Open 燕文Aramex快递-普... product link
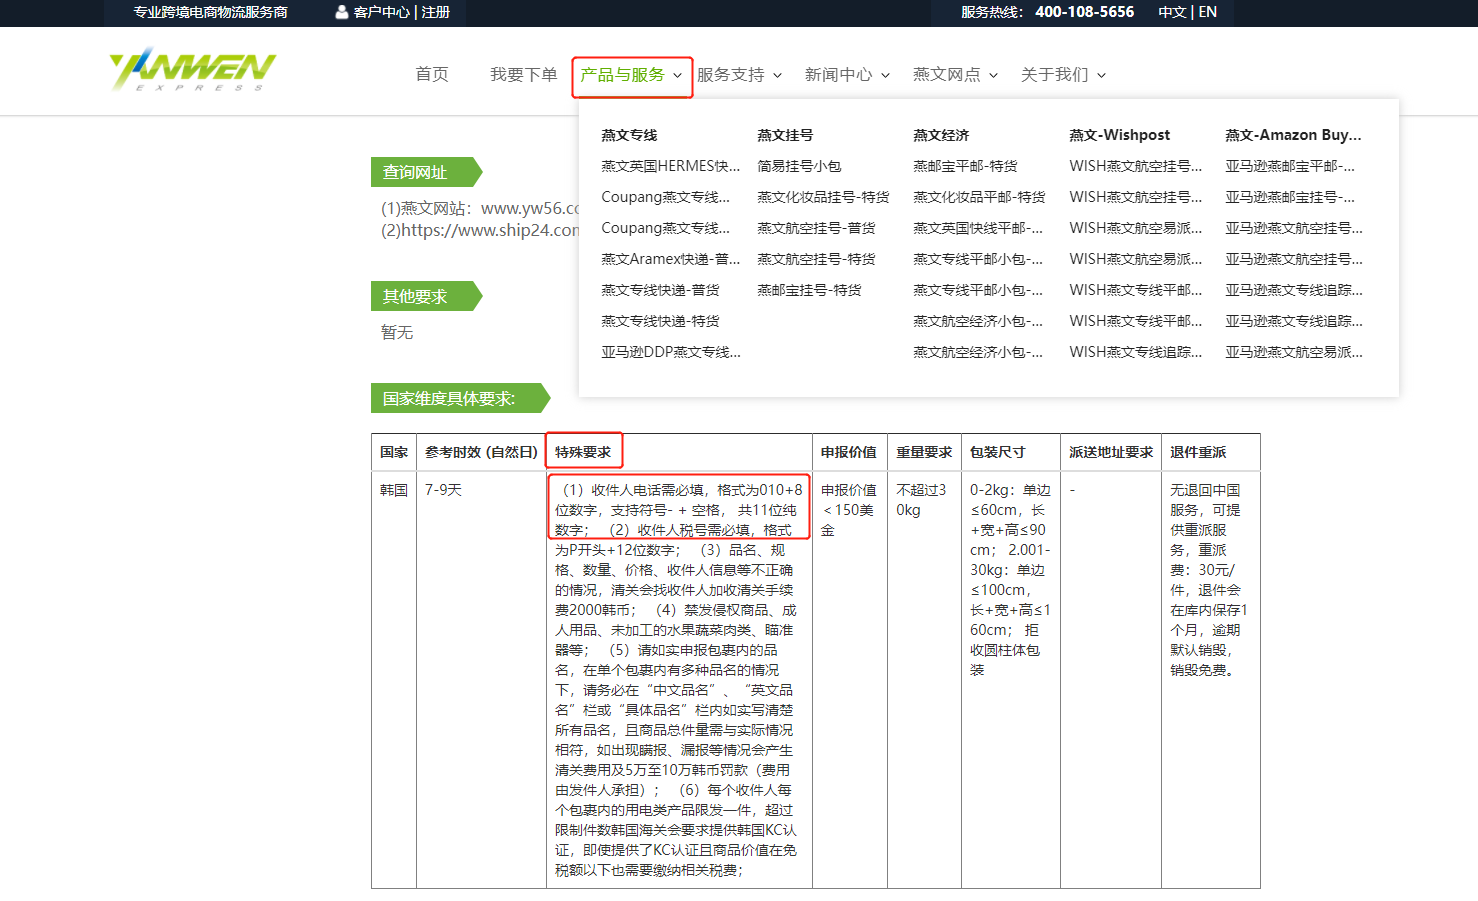This screenshot has width=1478, height=901. pos(671,259)
